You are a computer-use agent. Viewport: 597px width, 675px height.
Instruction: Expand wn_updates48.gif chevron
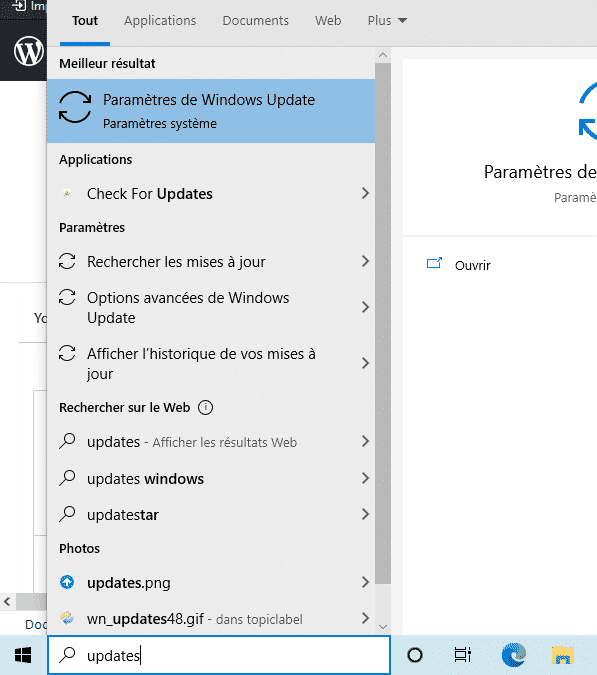[365, 619]
